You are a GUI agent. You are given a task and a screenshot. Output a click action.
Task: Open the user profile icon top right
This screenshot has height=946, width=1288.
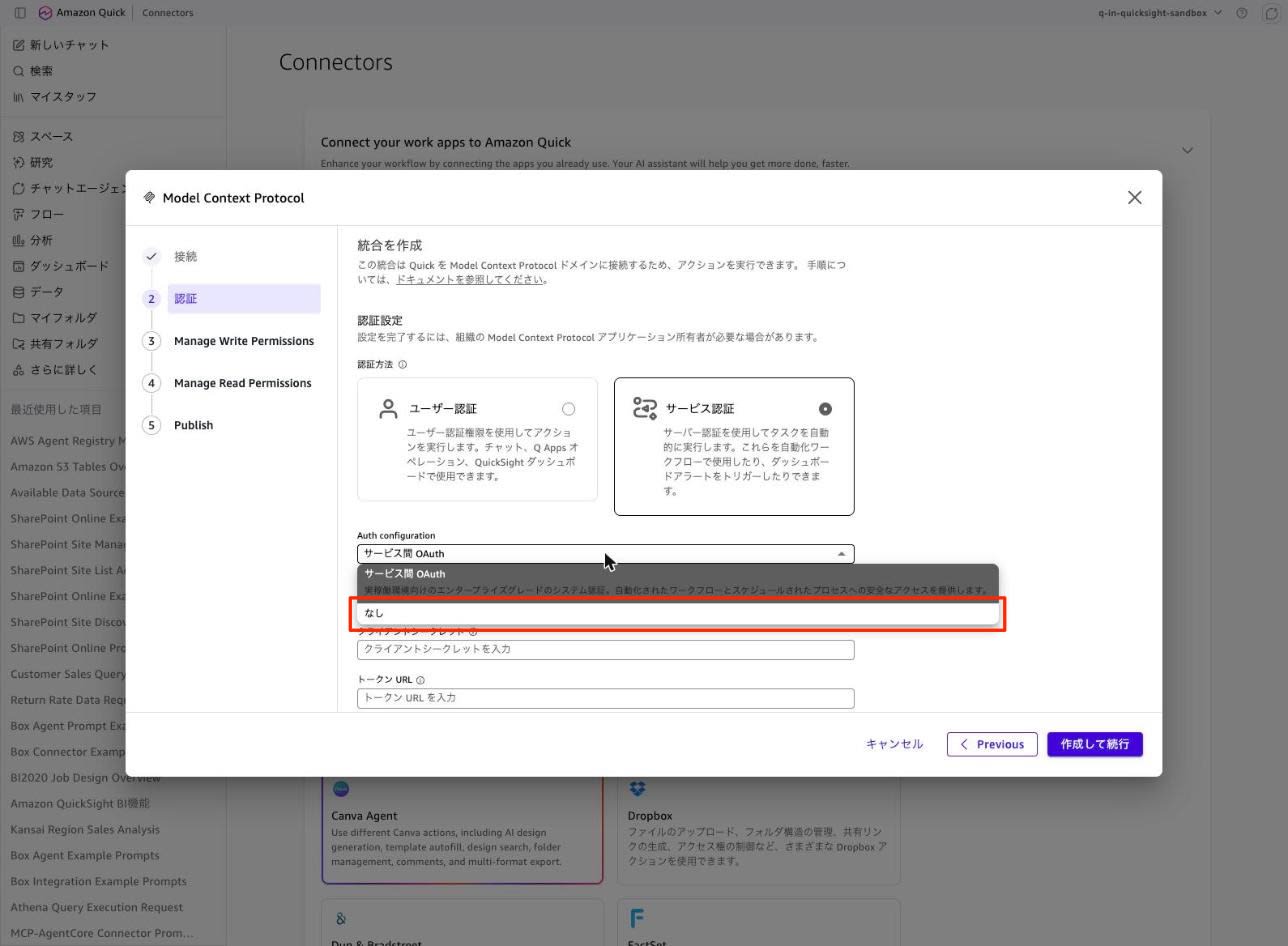click(1271, 13)
